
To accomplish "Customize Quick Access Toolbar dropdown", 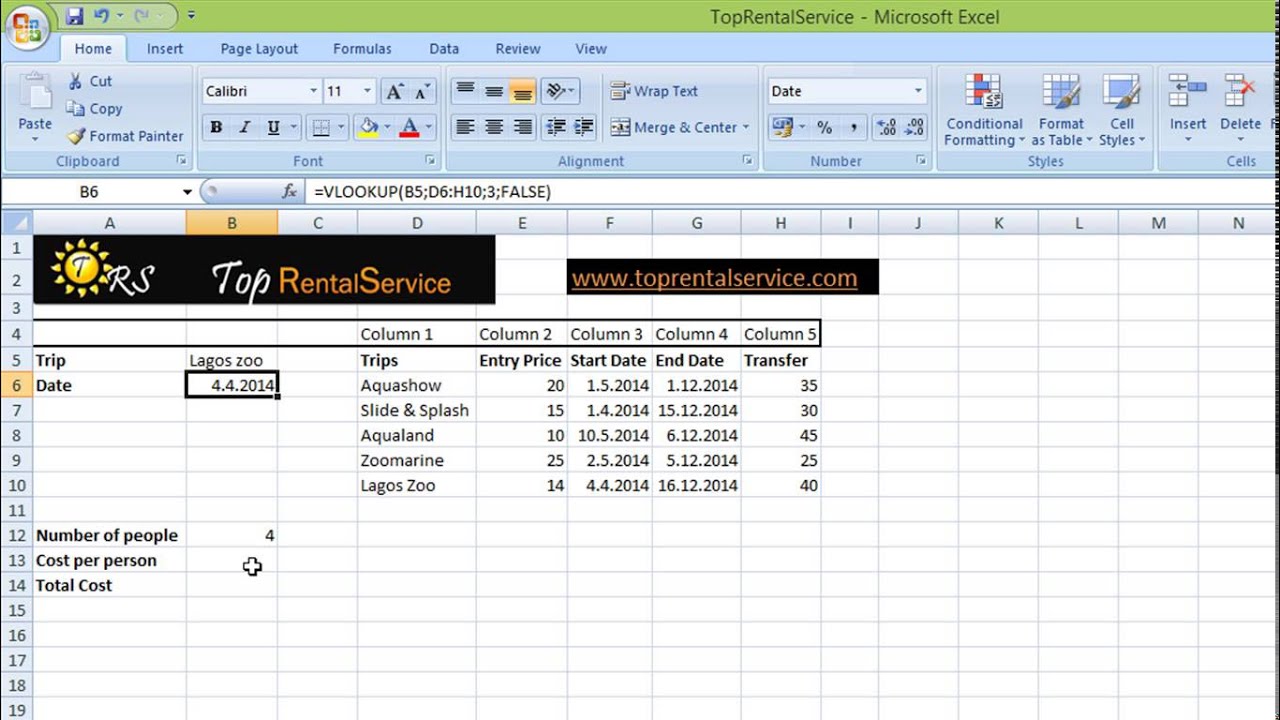I will (x=191, y=16).
